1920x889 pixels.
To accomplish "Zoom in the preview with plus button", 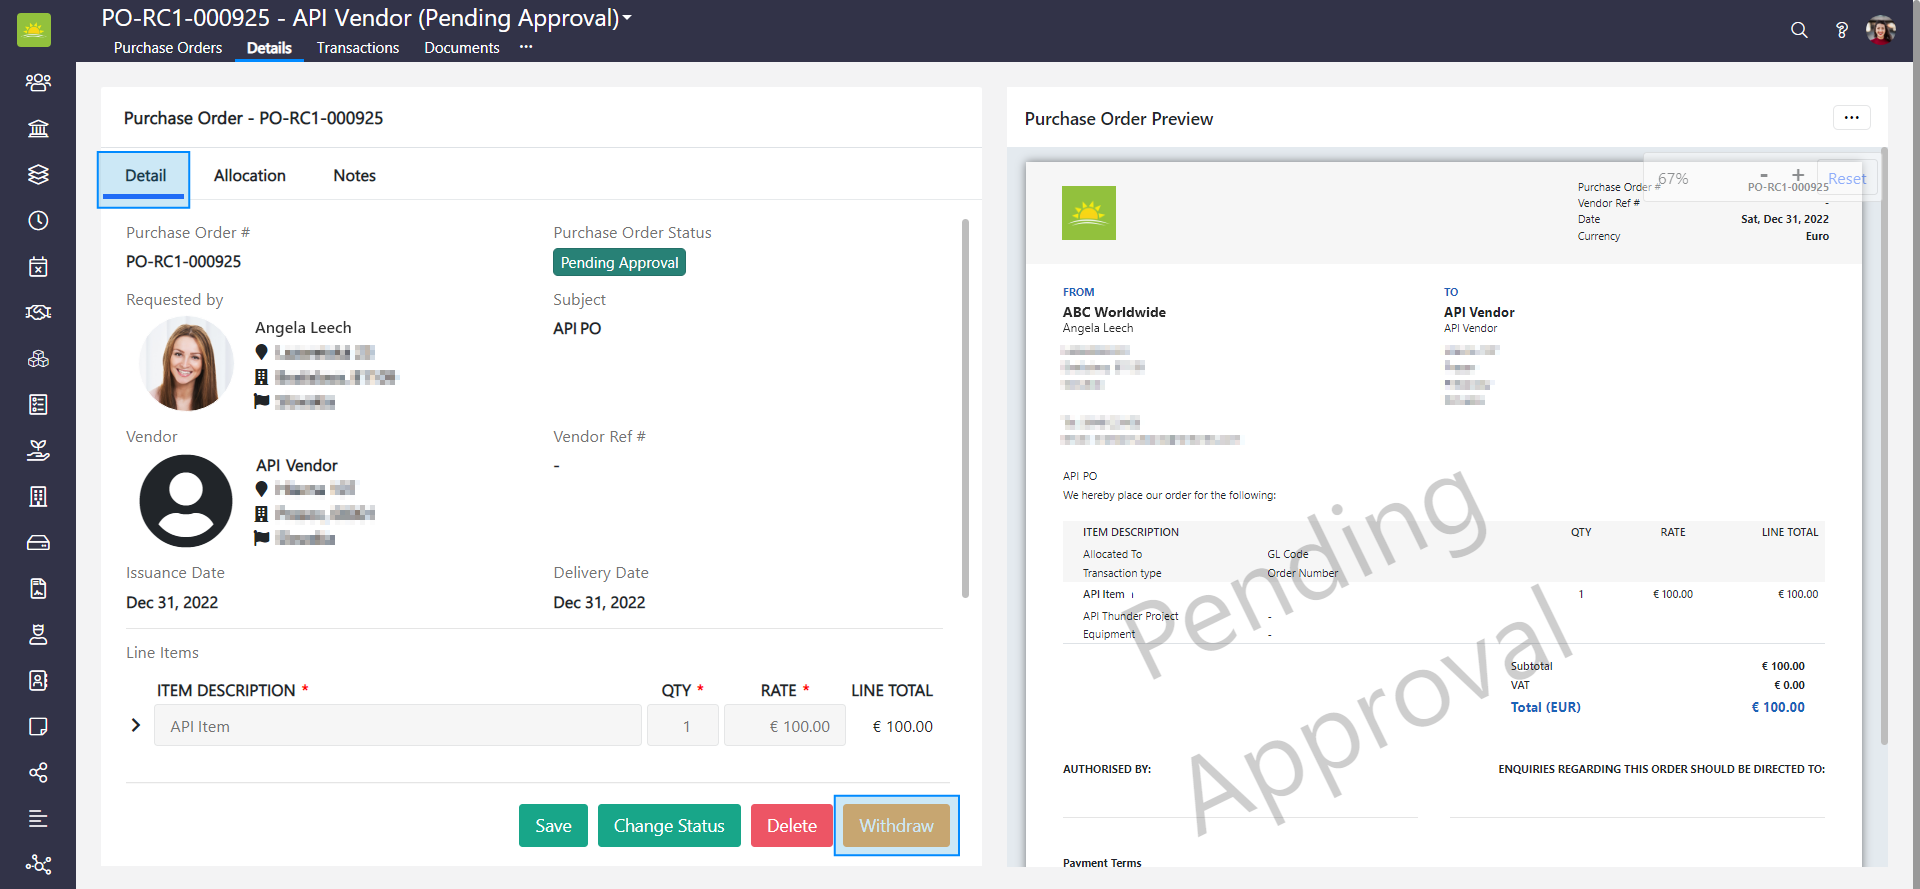I will [1798, 175].
